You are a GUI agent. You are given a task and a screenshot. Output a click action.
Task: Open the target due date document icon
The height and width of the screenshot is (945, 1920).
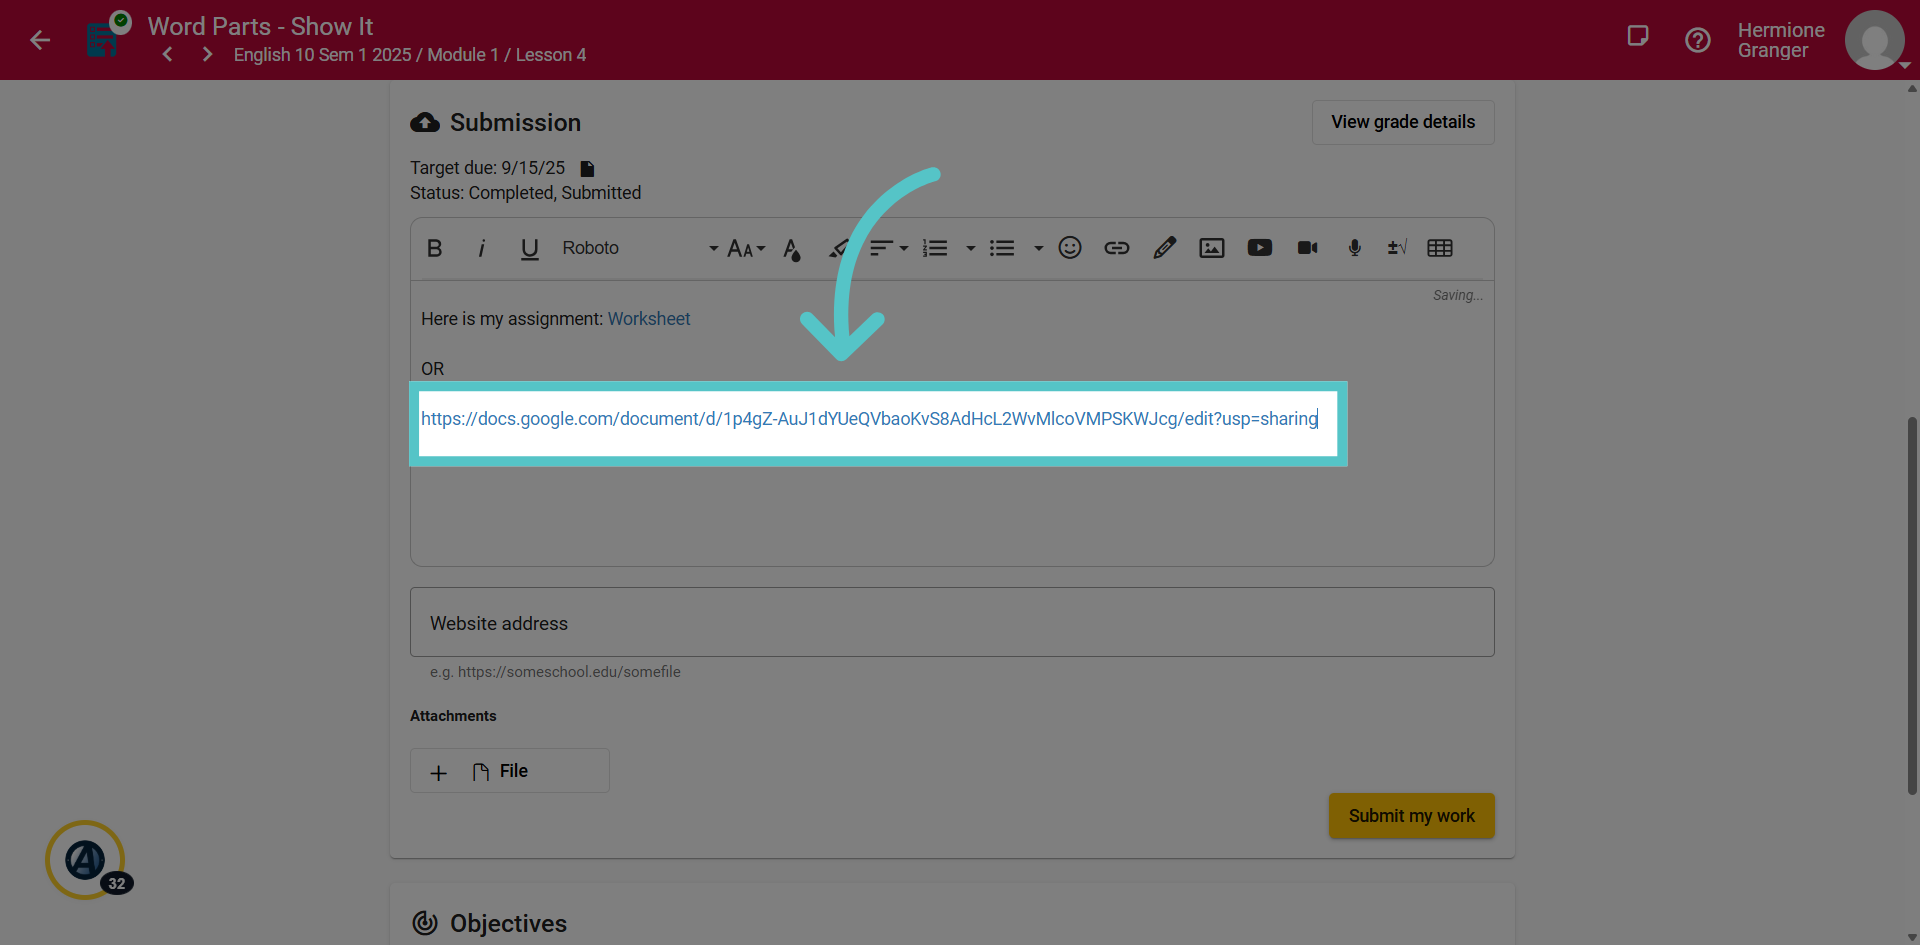(588, 169)
